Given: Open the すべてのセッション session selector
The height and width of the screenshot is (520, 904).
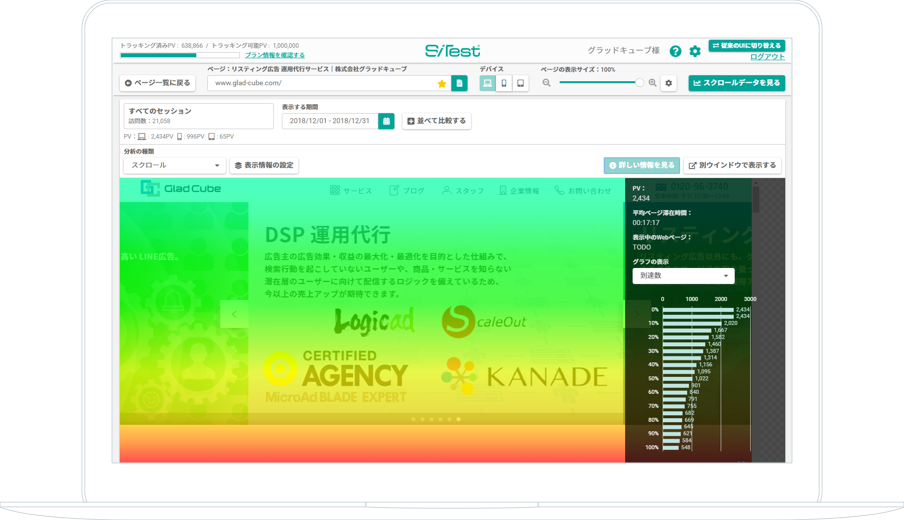Looking at the screenshot, I should pyautogui.click(x=198, y=116).
